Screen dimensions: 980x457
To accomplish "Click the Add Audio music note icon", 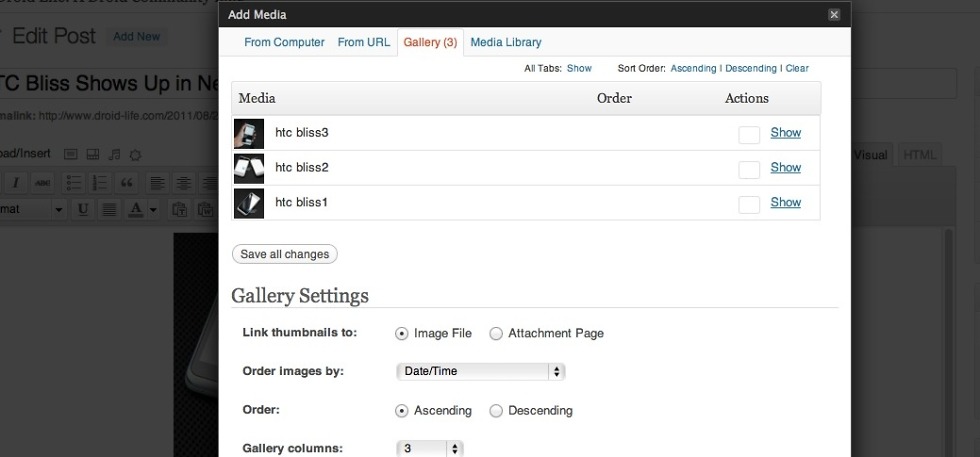I will 114,155.
